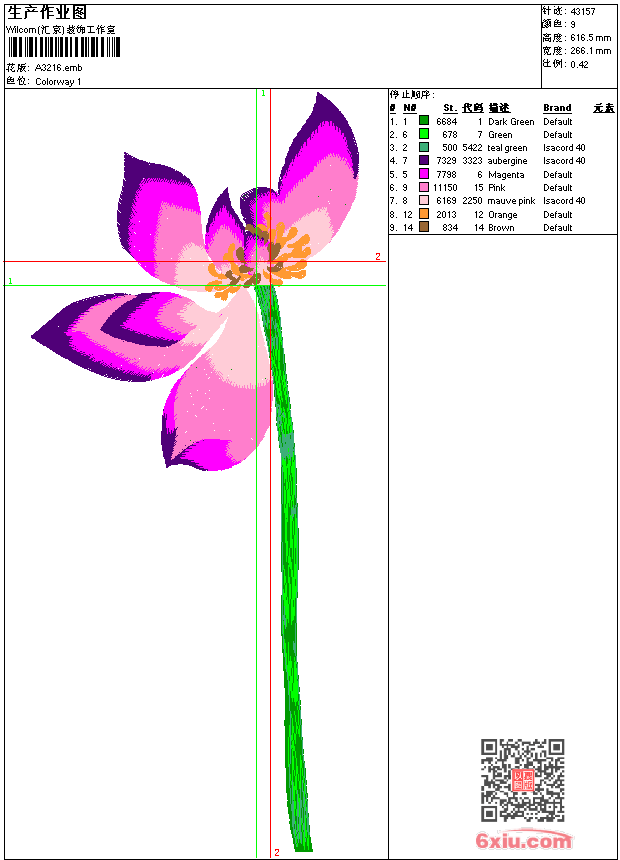Select the bright Green thread swatch
Screen dimensions: 620x860
pos(424,134)
